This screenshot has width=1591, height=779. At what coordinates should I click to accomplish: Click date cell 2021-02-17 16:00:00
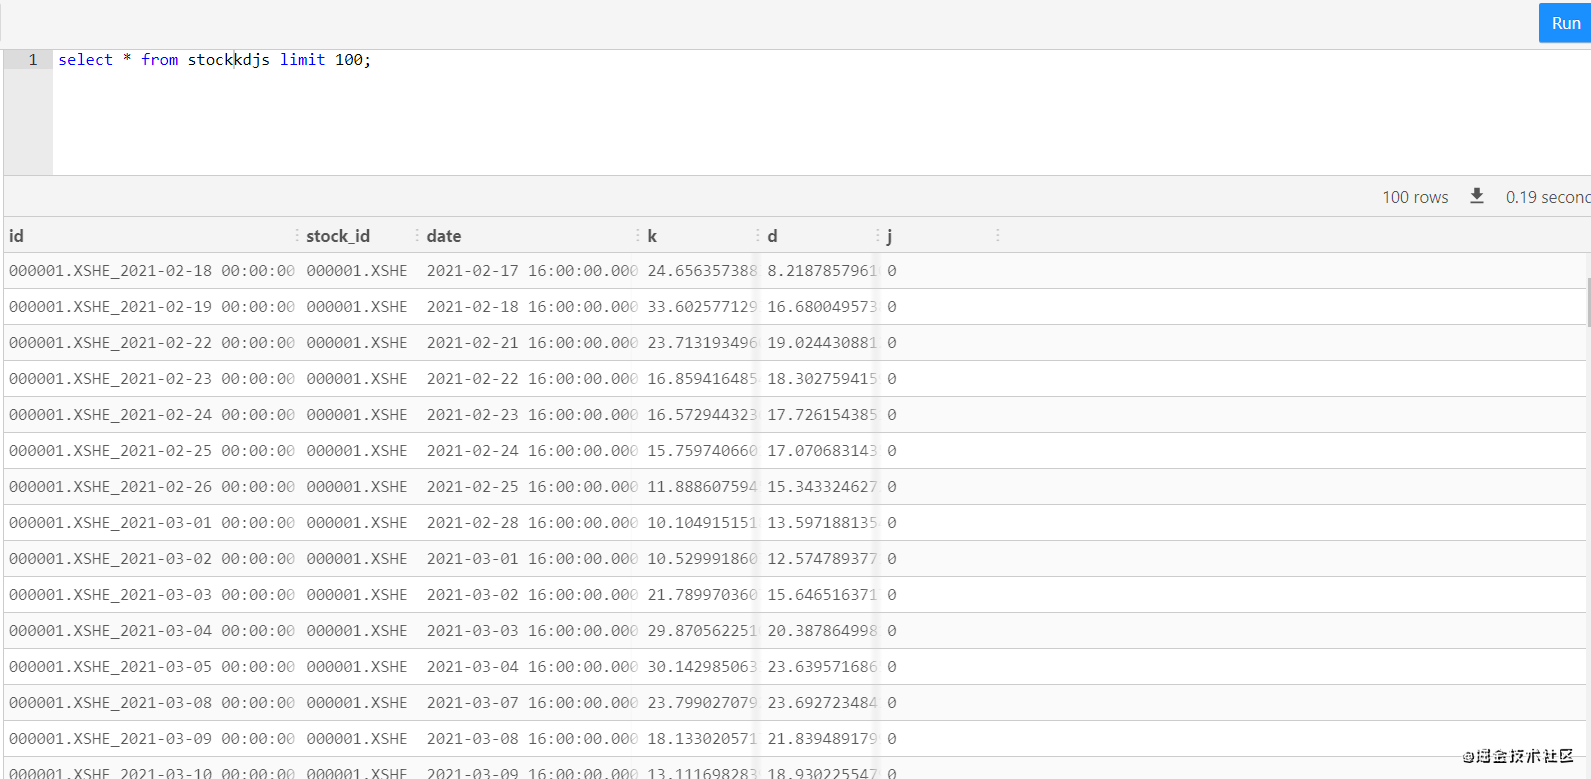[x=532, y=271]
